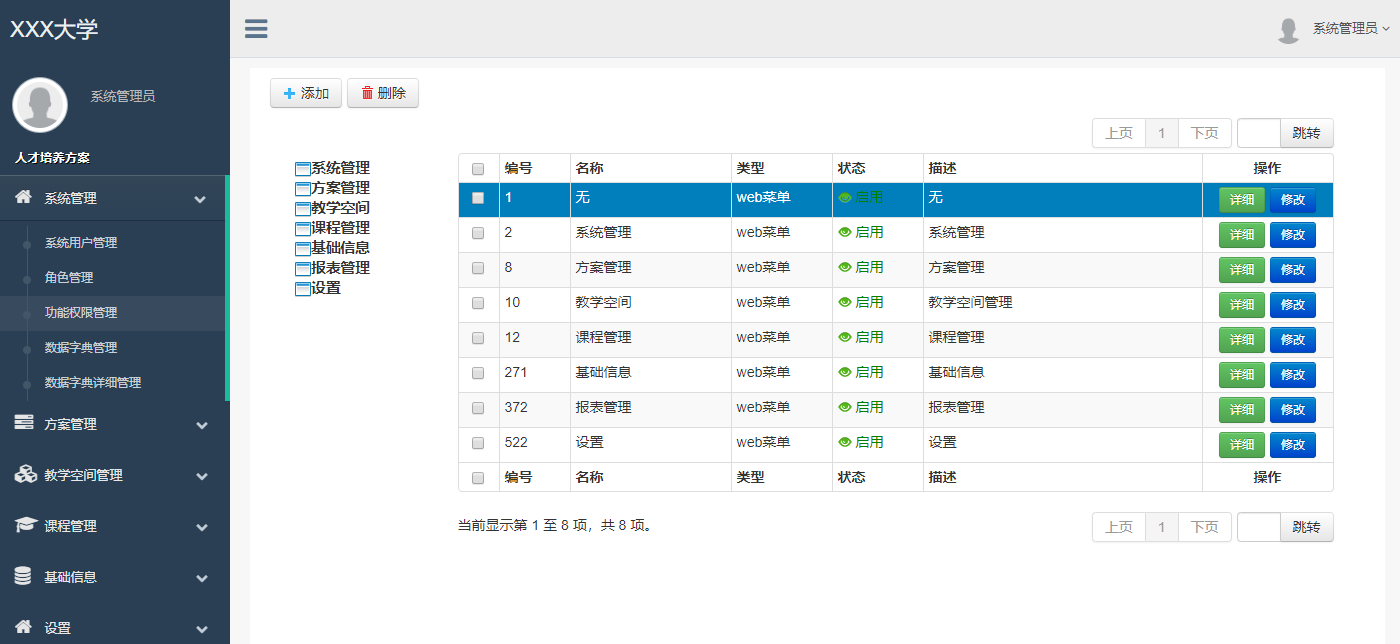Click the 添加 add button

point(306,93)
